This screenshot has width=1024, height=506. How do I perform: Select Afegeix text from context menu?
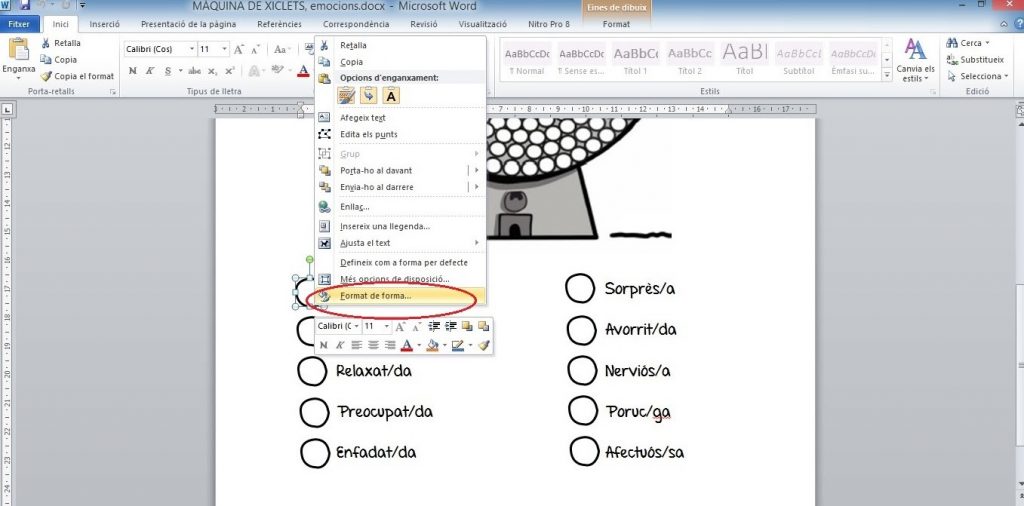click(x=362, y=118)
